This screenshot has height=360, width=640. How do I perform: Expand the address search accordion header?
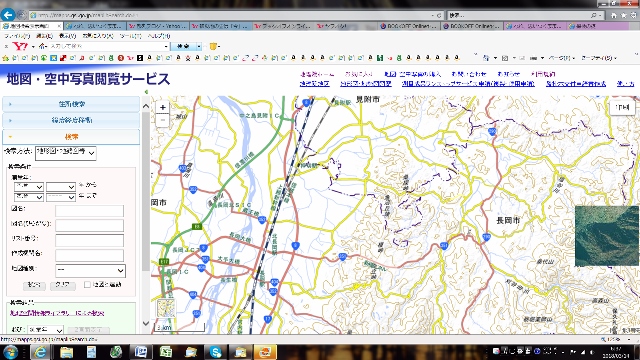pos(71,104)
